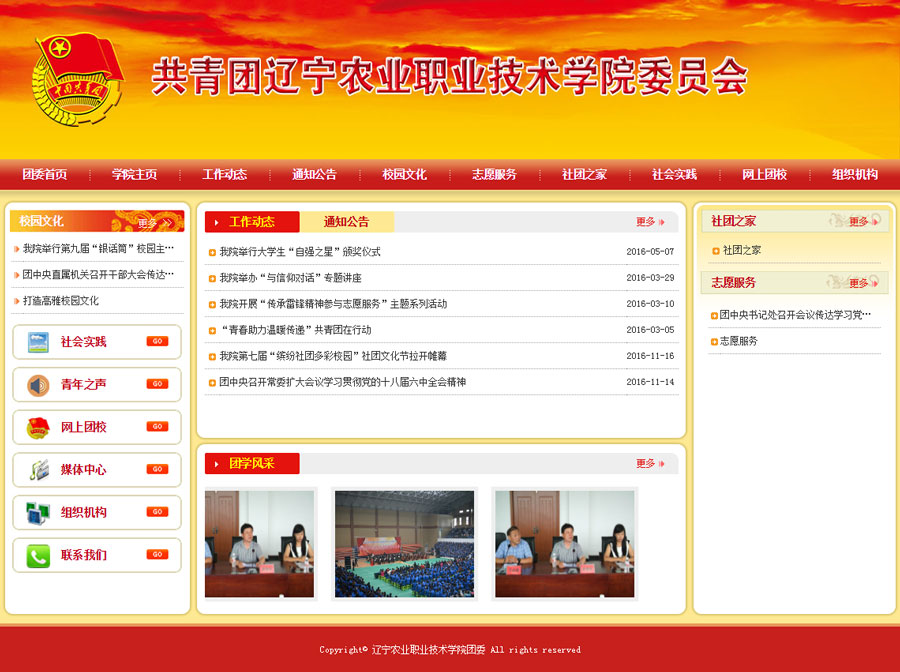This screenshot has height=672, width=900.
Task: Go to 通知公告 in the navigation bar
Action: (315, 174)
